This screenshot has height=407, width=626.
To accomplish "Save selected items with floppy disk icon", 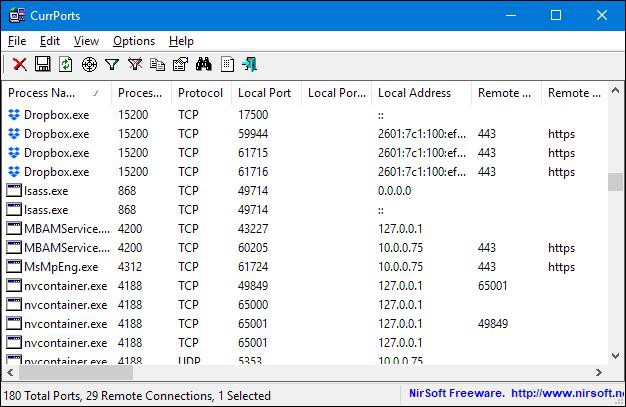I will [43, 64].
